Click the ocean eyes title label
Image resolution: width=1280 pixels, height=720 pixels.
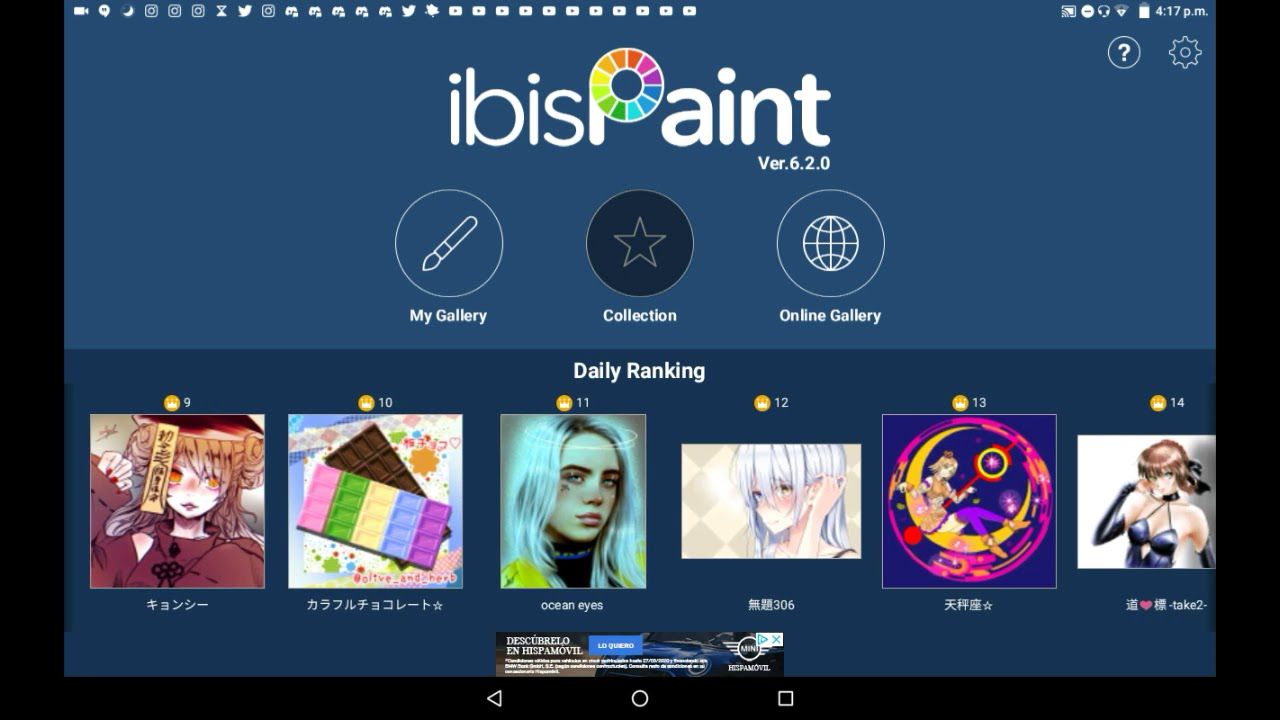click(572, 605)
